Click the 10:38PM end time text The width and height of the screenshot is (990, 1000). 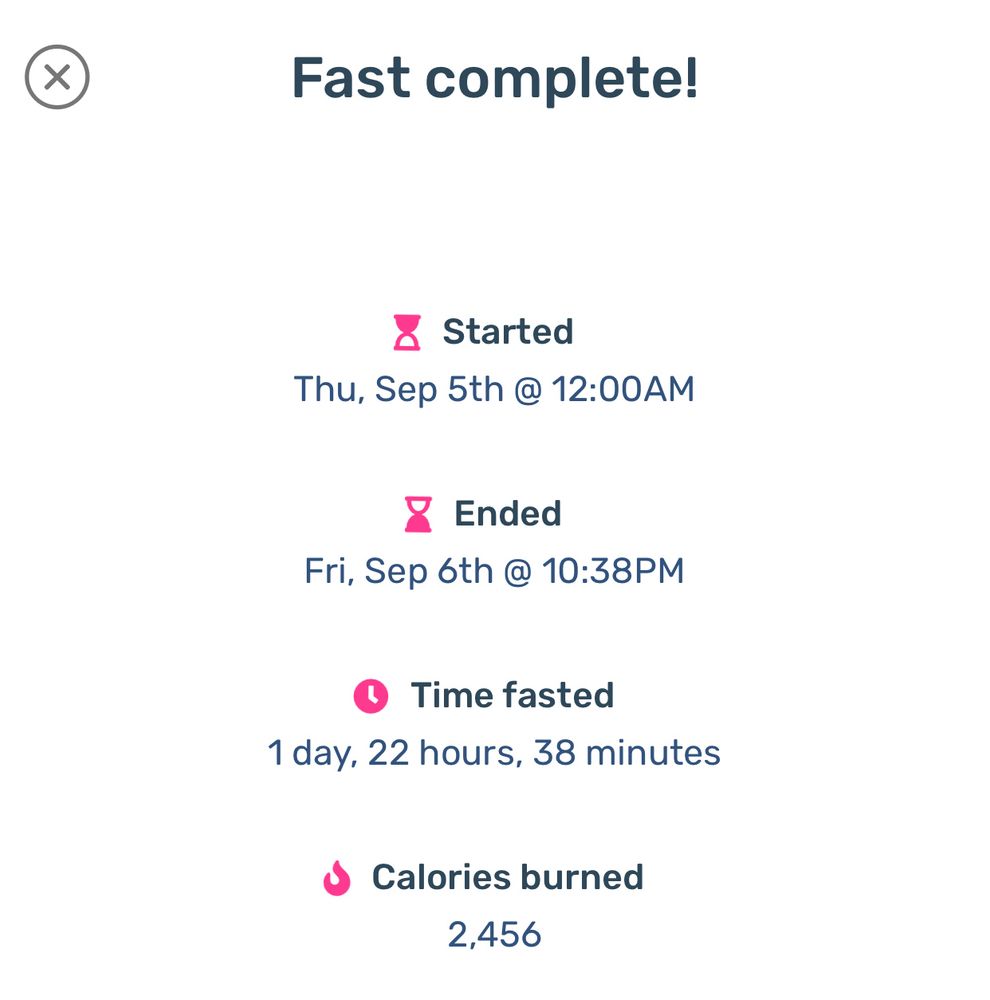[613, 571]
